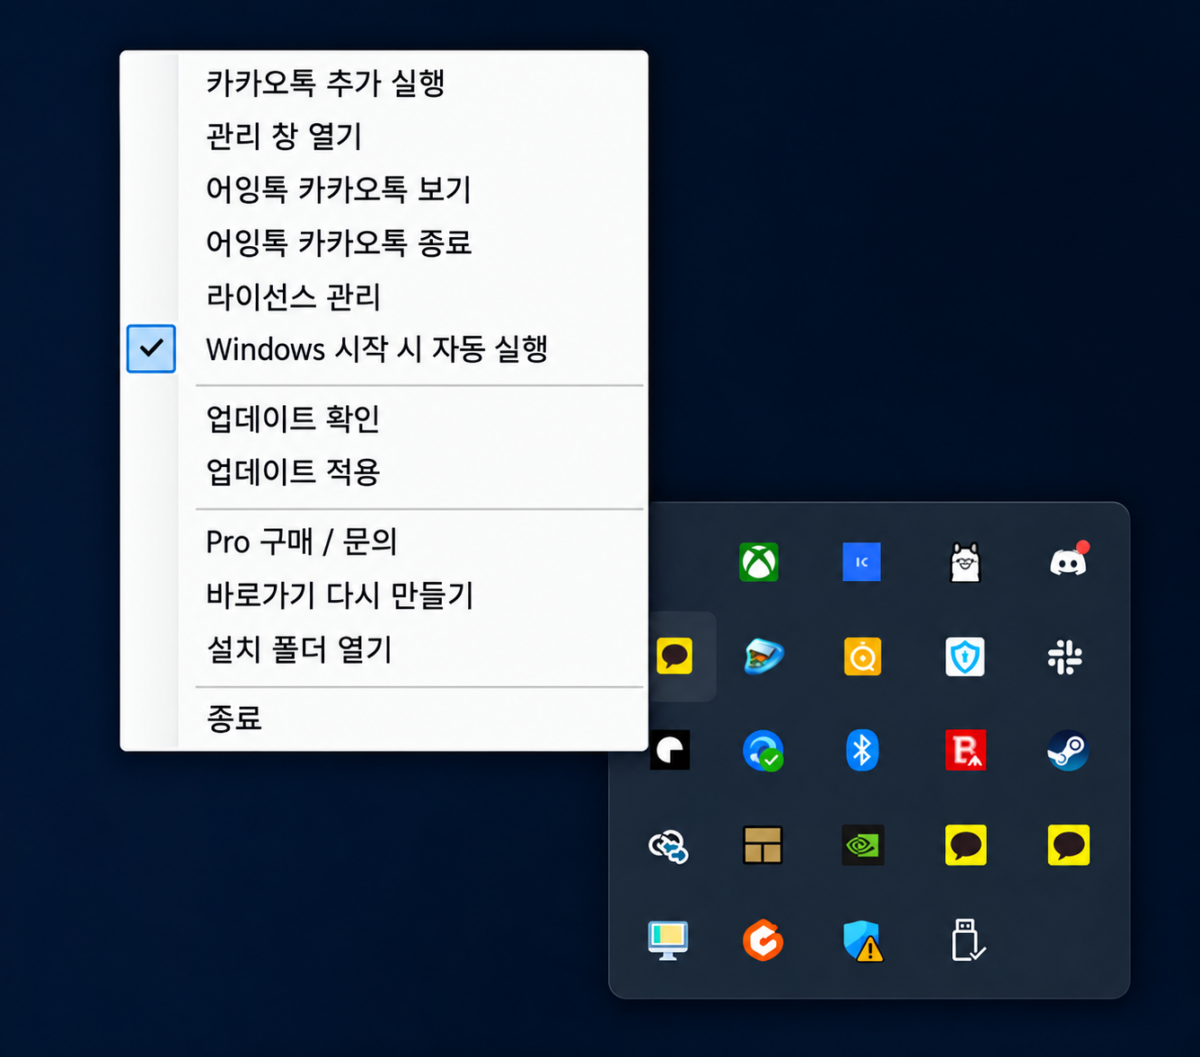Click the brown tiled layout tray icon
Screen dimensions: 1200x1057
pos(763,845)
